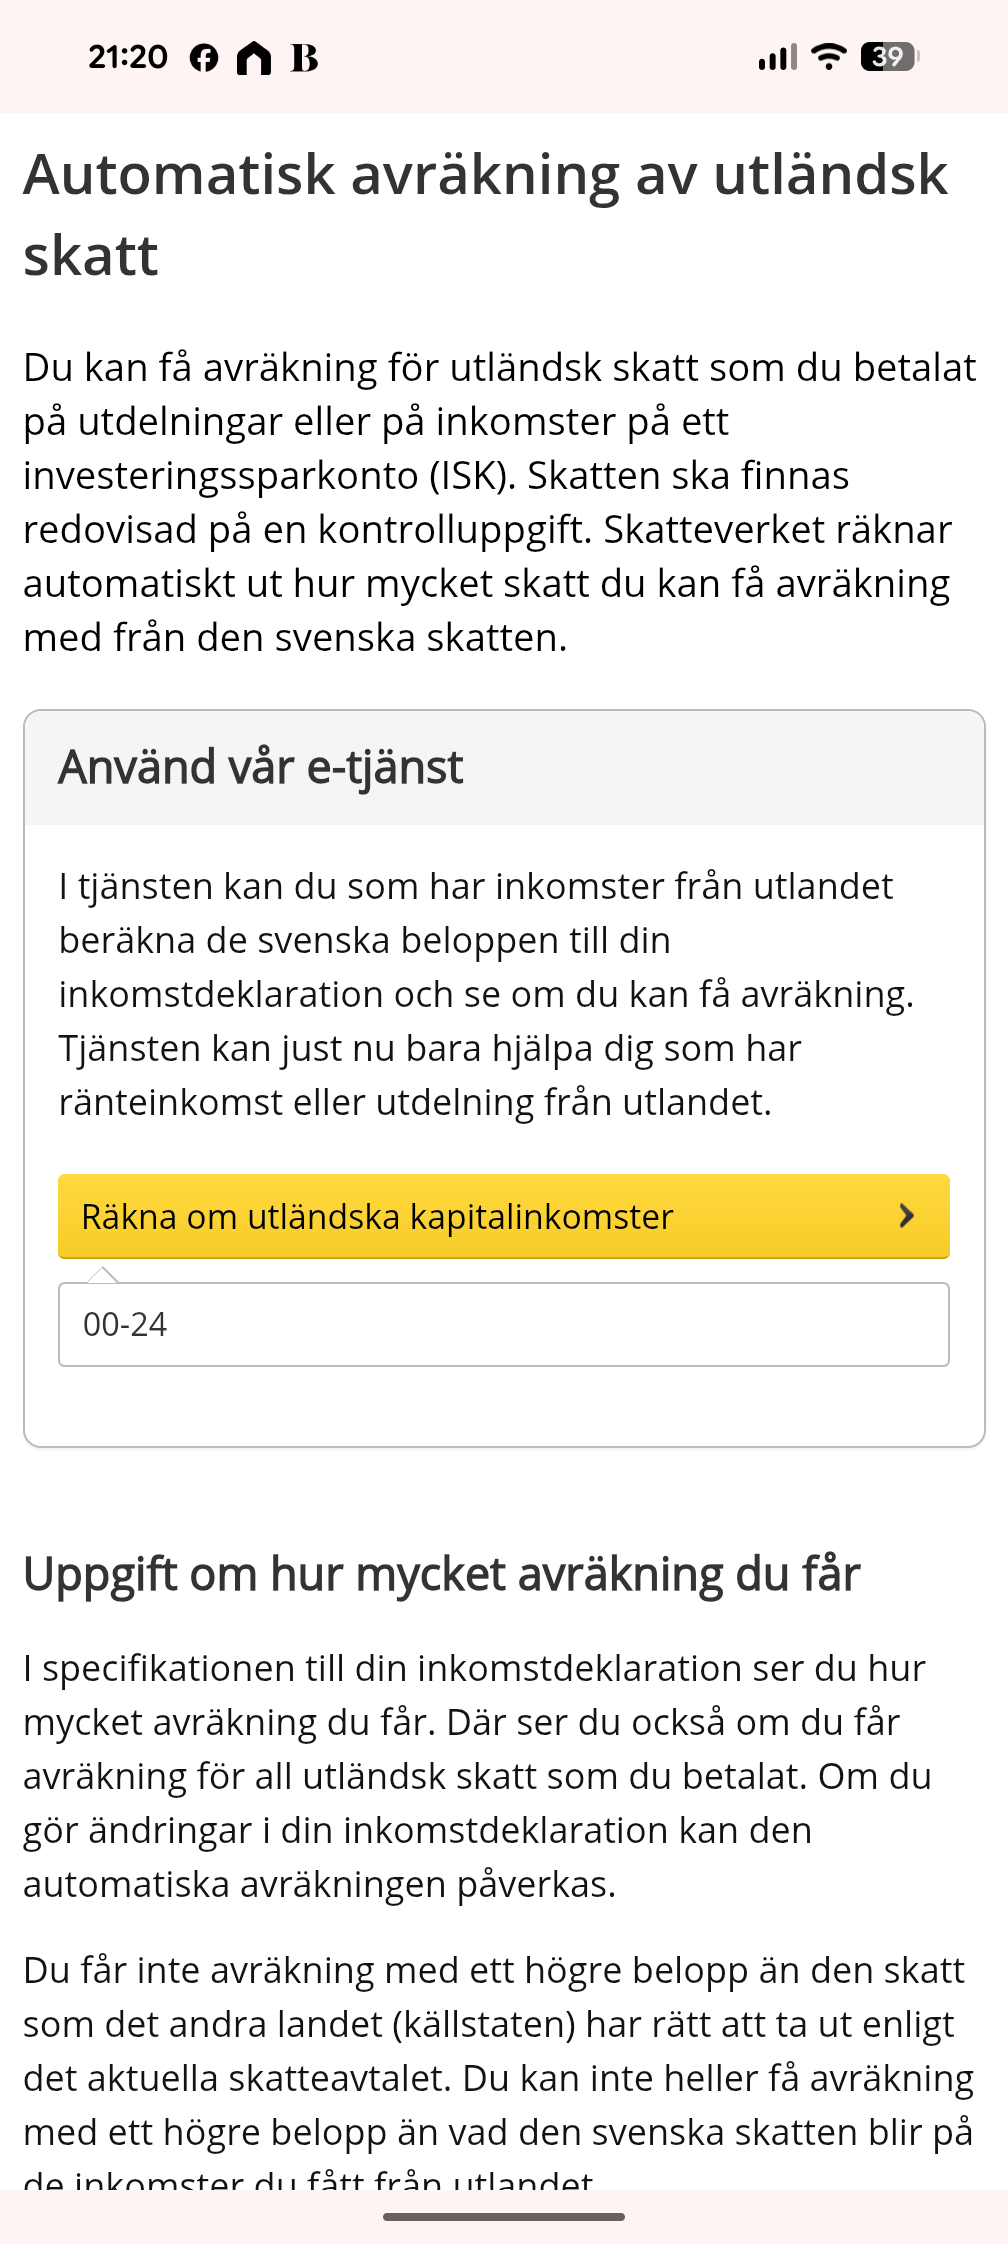Tap the Uppgift om hur mycket avräkning heading
The width and height of the screenshot is (1008, 2244).
coord(441,1574)
